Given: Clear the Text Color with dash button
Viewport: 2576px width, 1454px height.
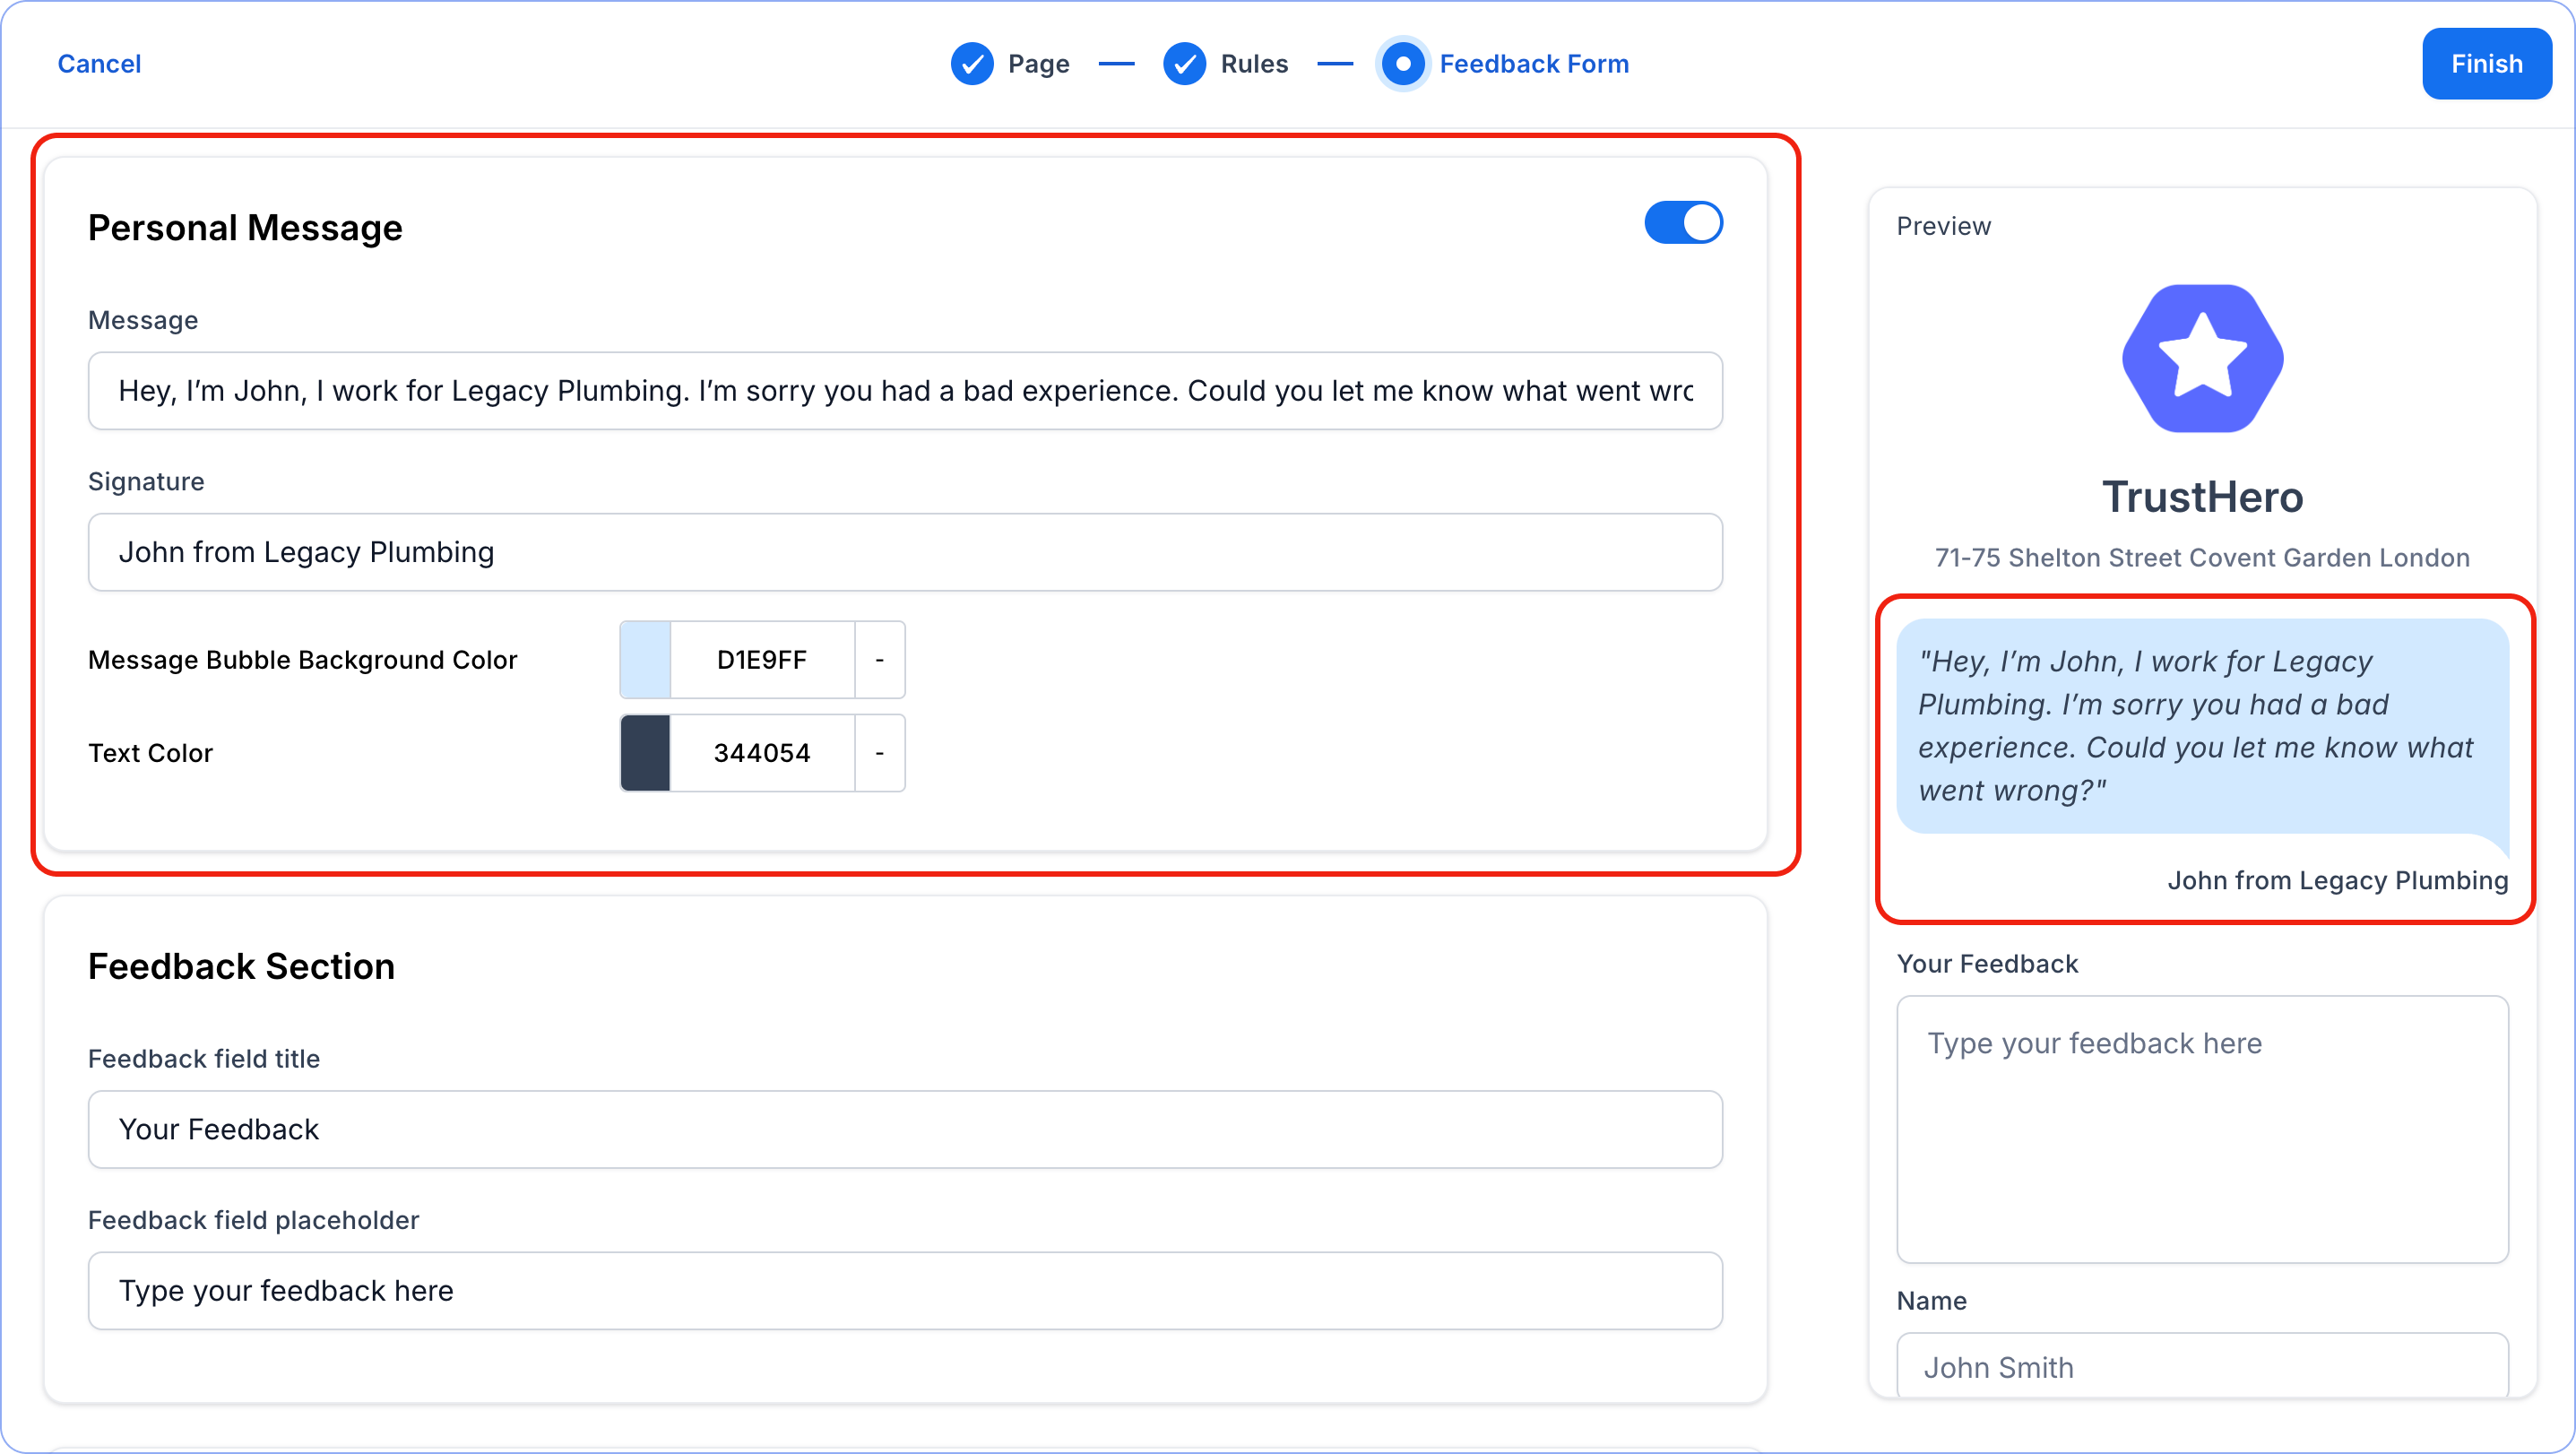Looking at the screenshot, I should pos(879,753).
